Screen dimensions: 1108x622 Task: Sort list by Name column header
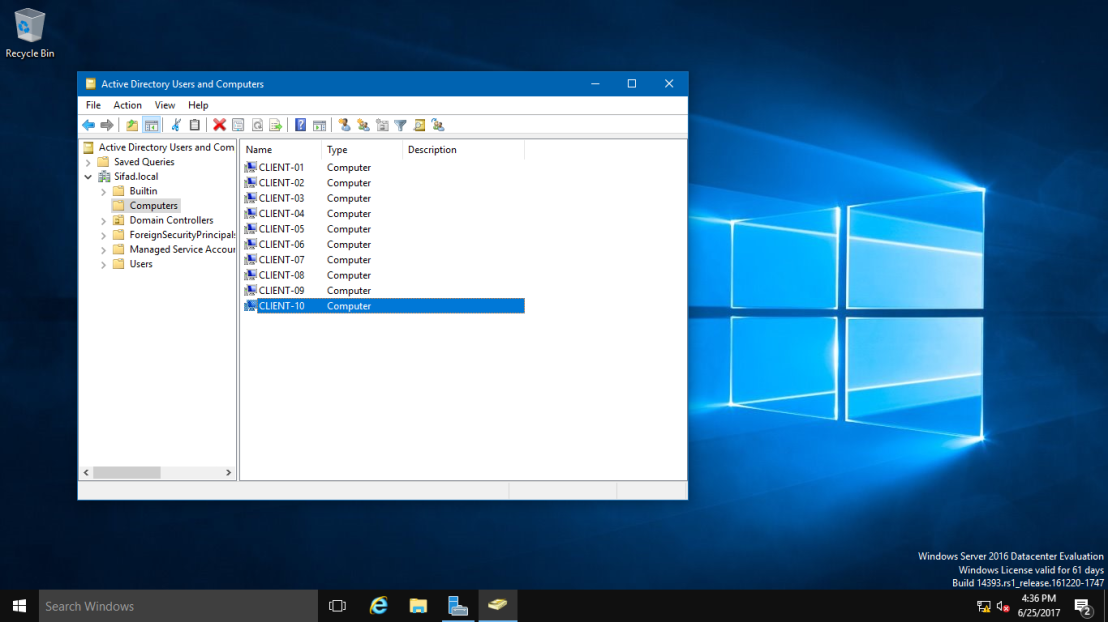[x=281, y=150]
